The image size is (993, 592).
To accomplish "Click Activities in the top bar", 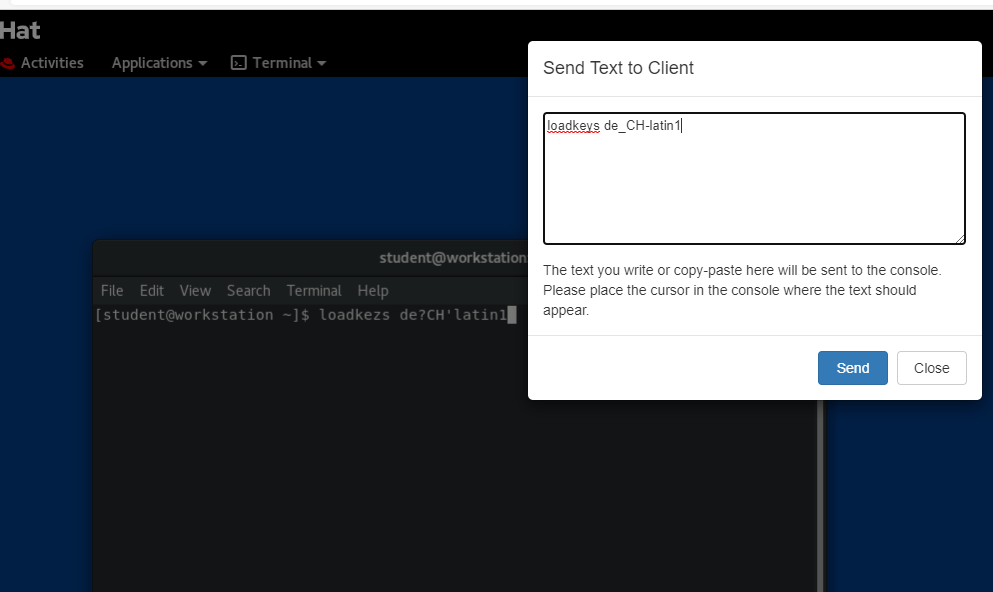I will coord(53,62).
